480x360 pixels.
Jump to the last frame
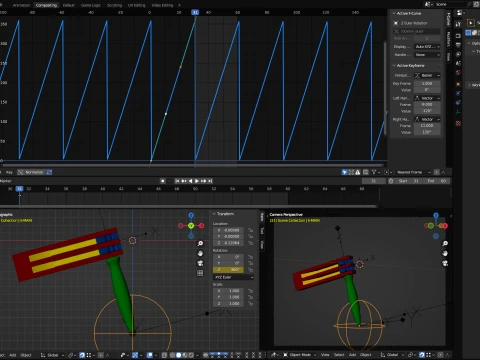(210, 181)
